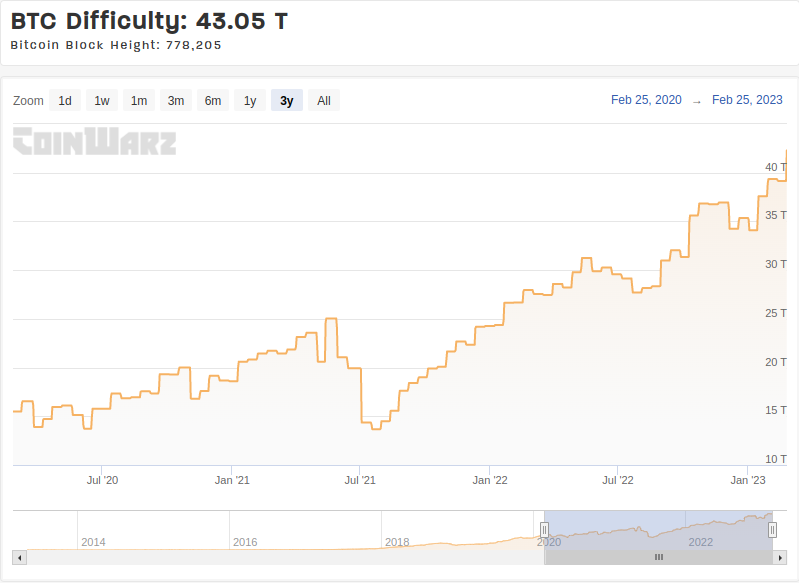Screen dimensions: 799x583
Task: Select the 1d zoom range
Action: coord(65,100)
